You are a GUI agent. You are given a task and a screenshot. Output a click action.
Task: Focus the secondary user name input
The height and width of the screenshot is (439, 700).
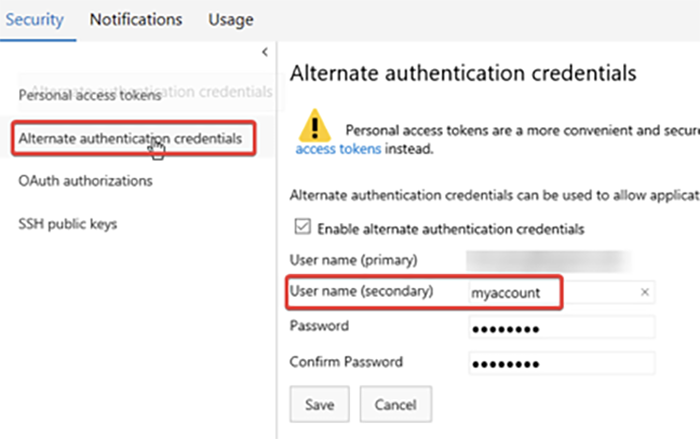point(550,293)
